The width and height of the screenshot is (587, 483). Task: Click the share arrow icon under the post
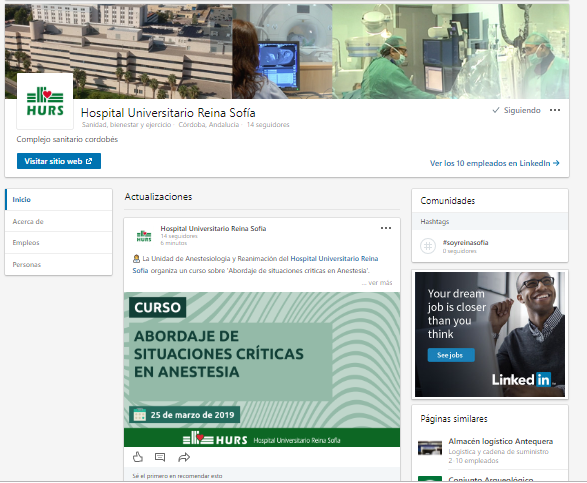coord(184,457)
